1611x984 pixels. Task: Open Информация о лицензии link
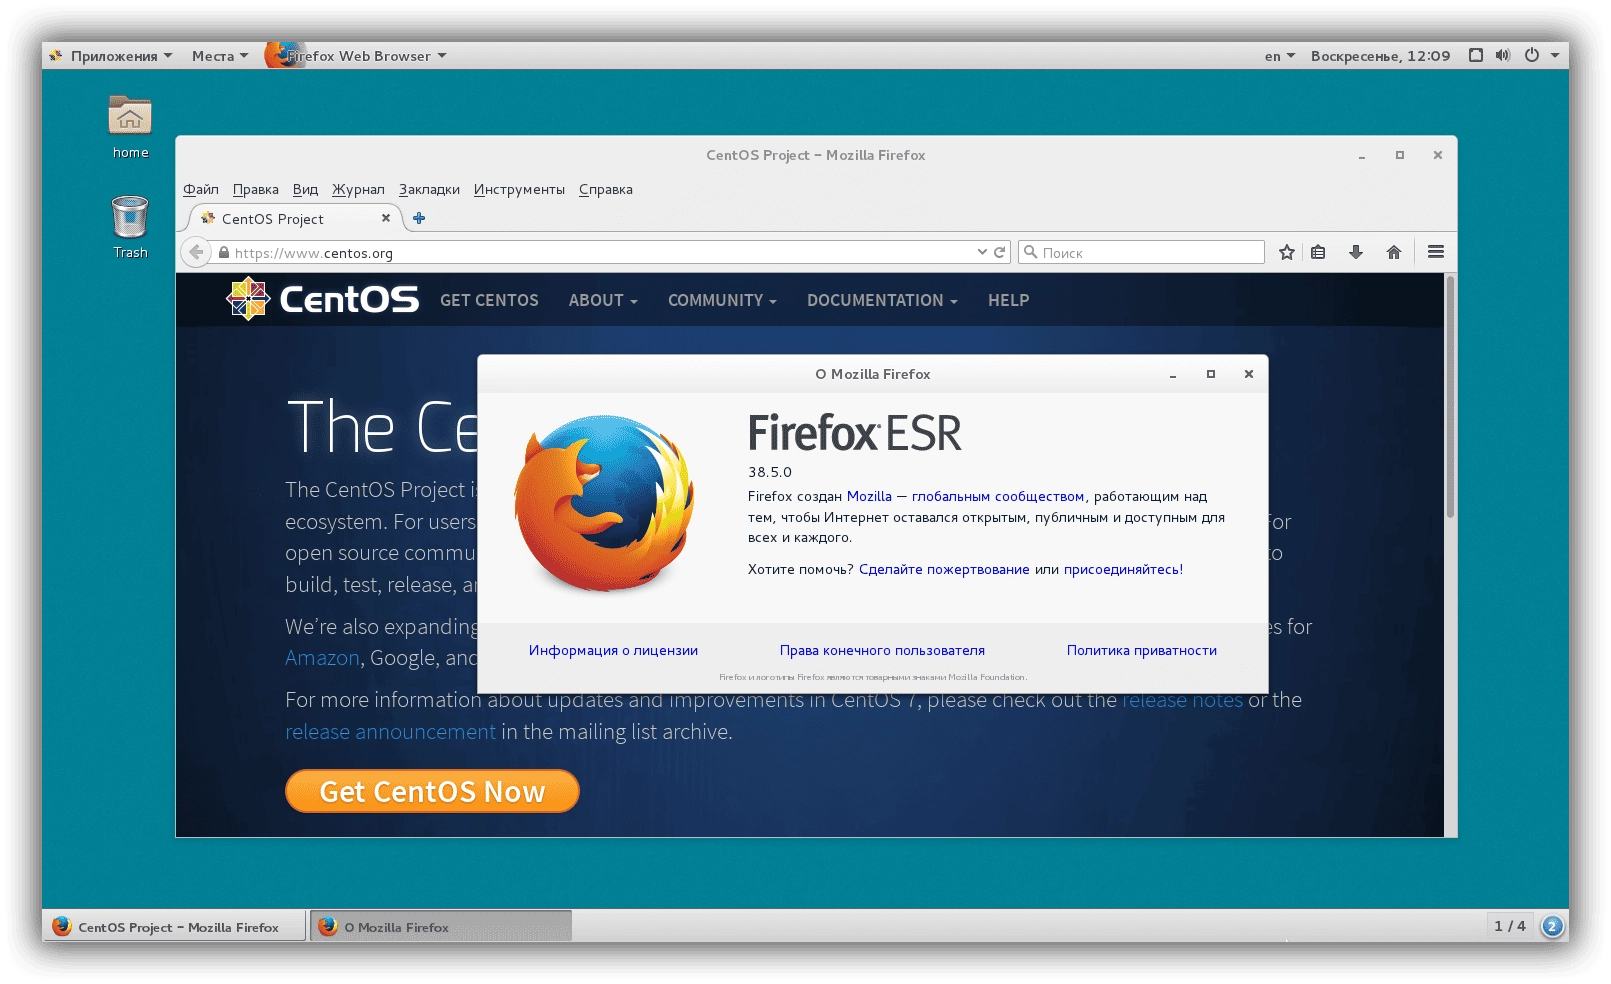tap(613, 650)
